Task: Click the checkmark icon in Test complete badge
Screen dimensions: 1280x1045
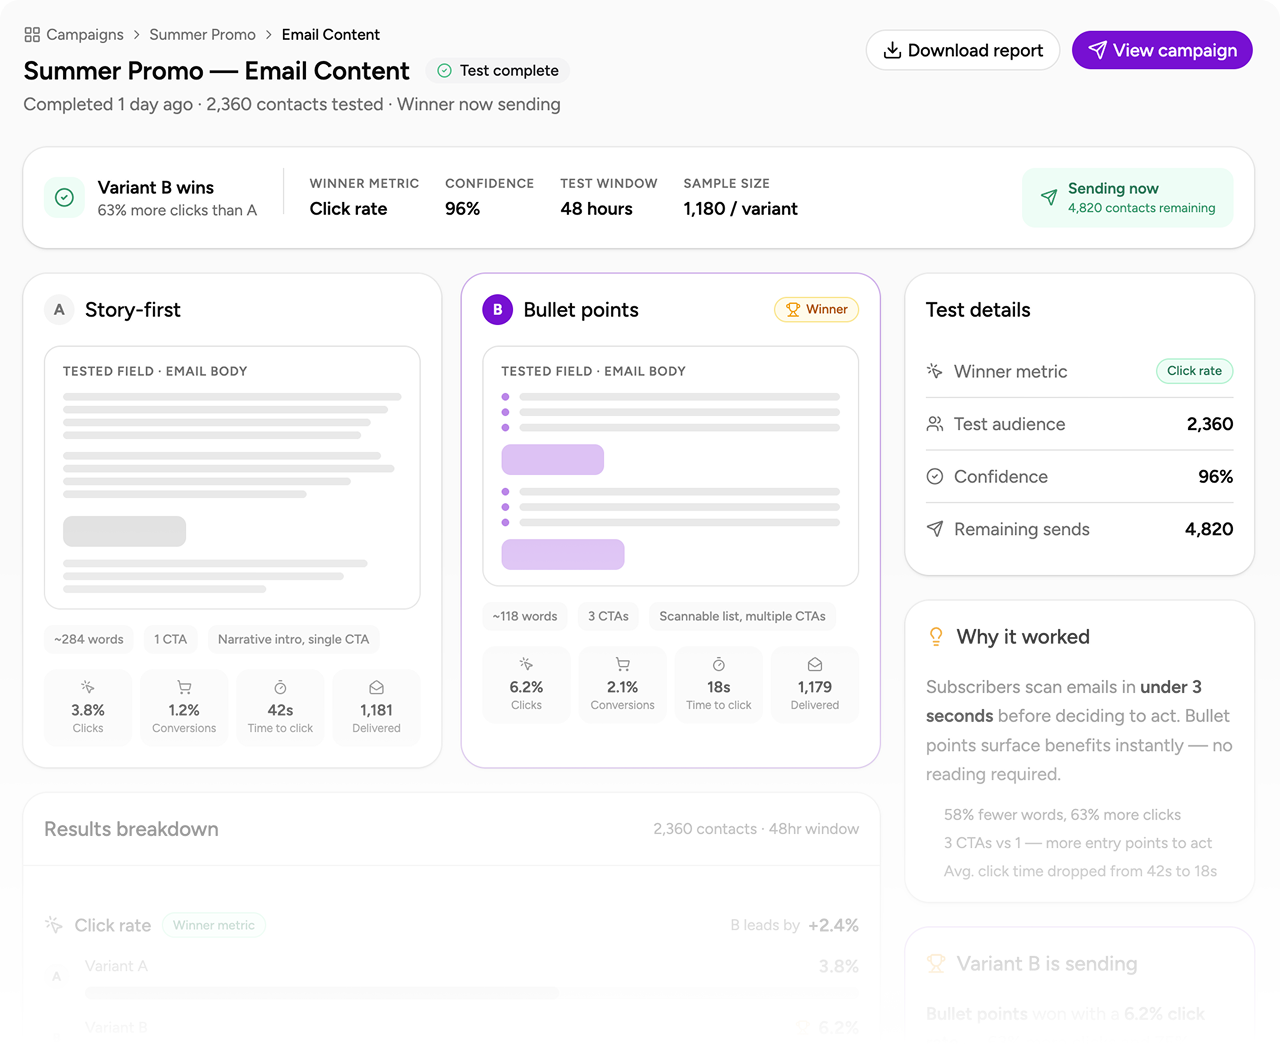Action: 442,70
